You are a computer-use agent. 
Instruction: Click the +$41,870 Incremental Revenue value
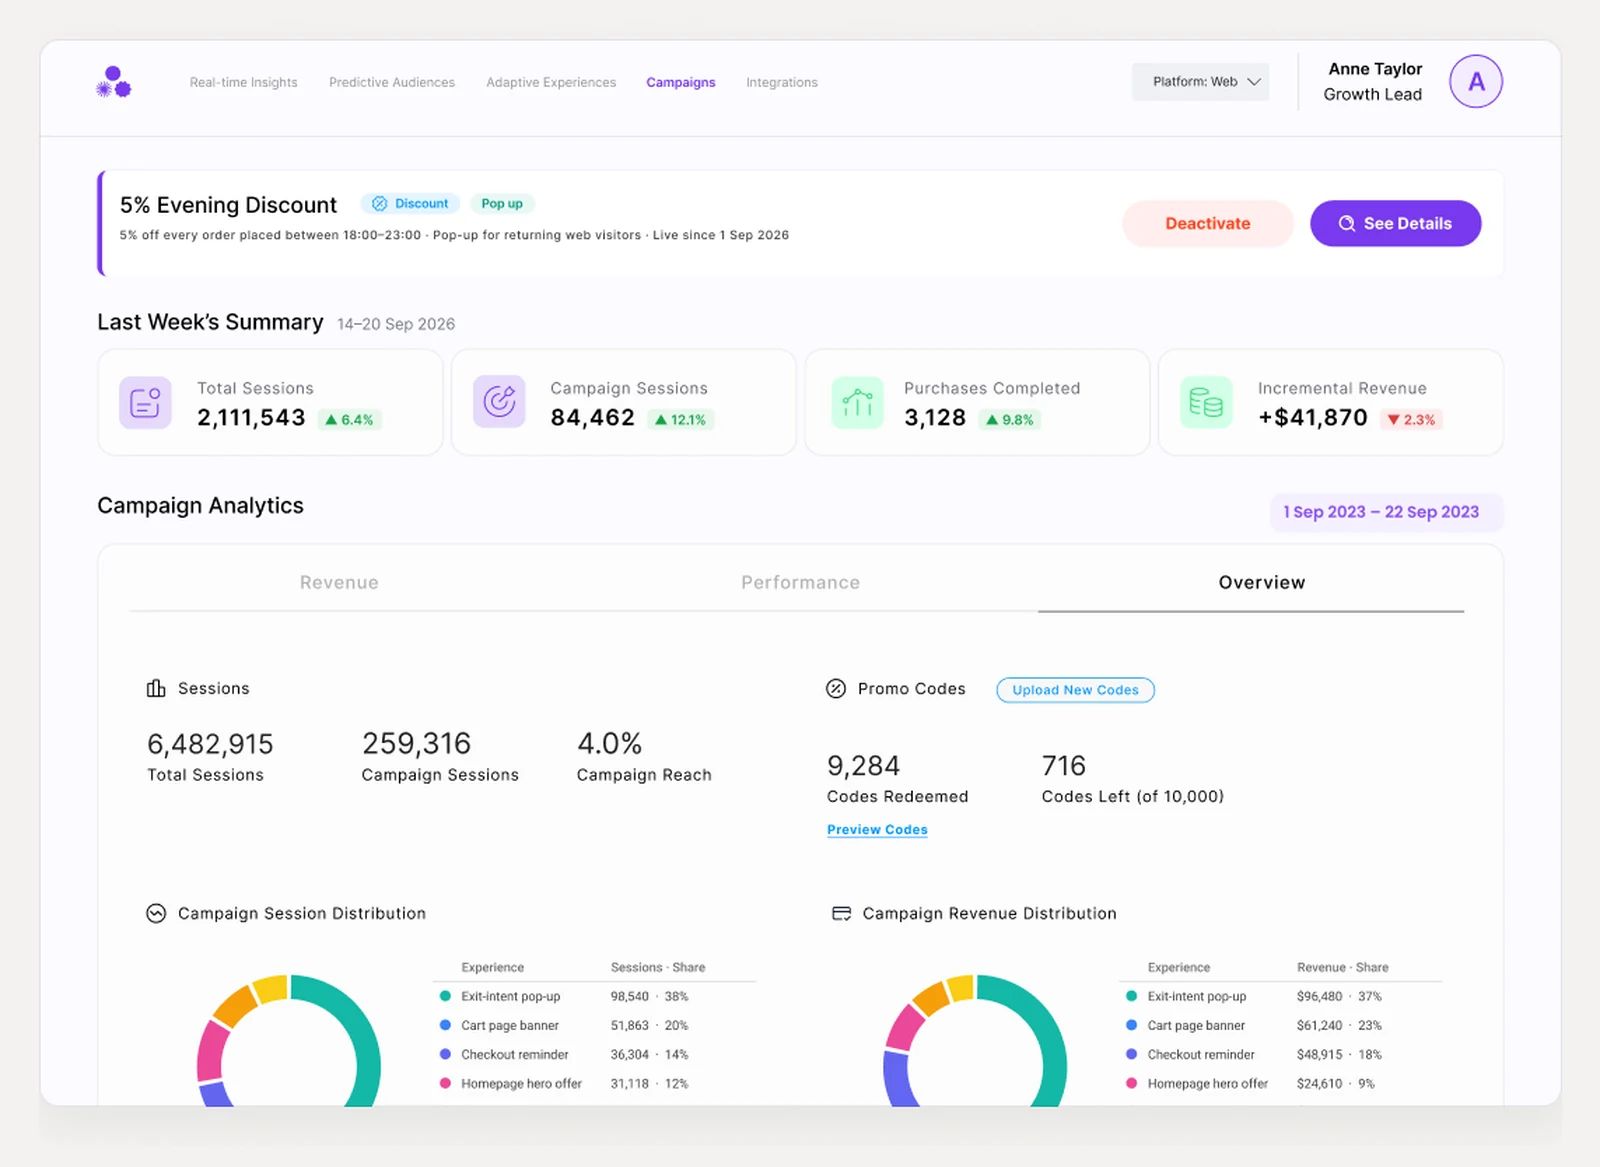tap(1313, 418)
